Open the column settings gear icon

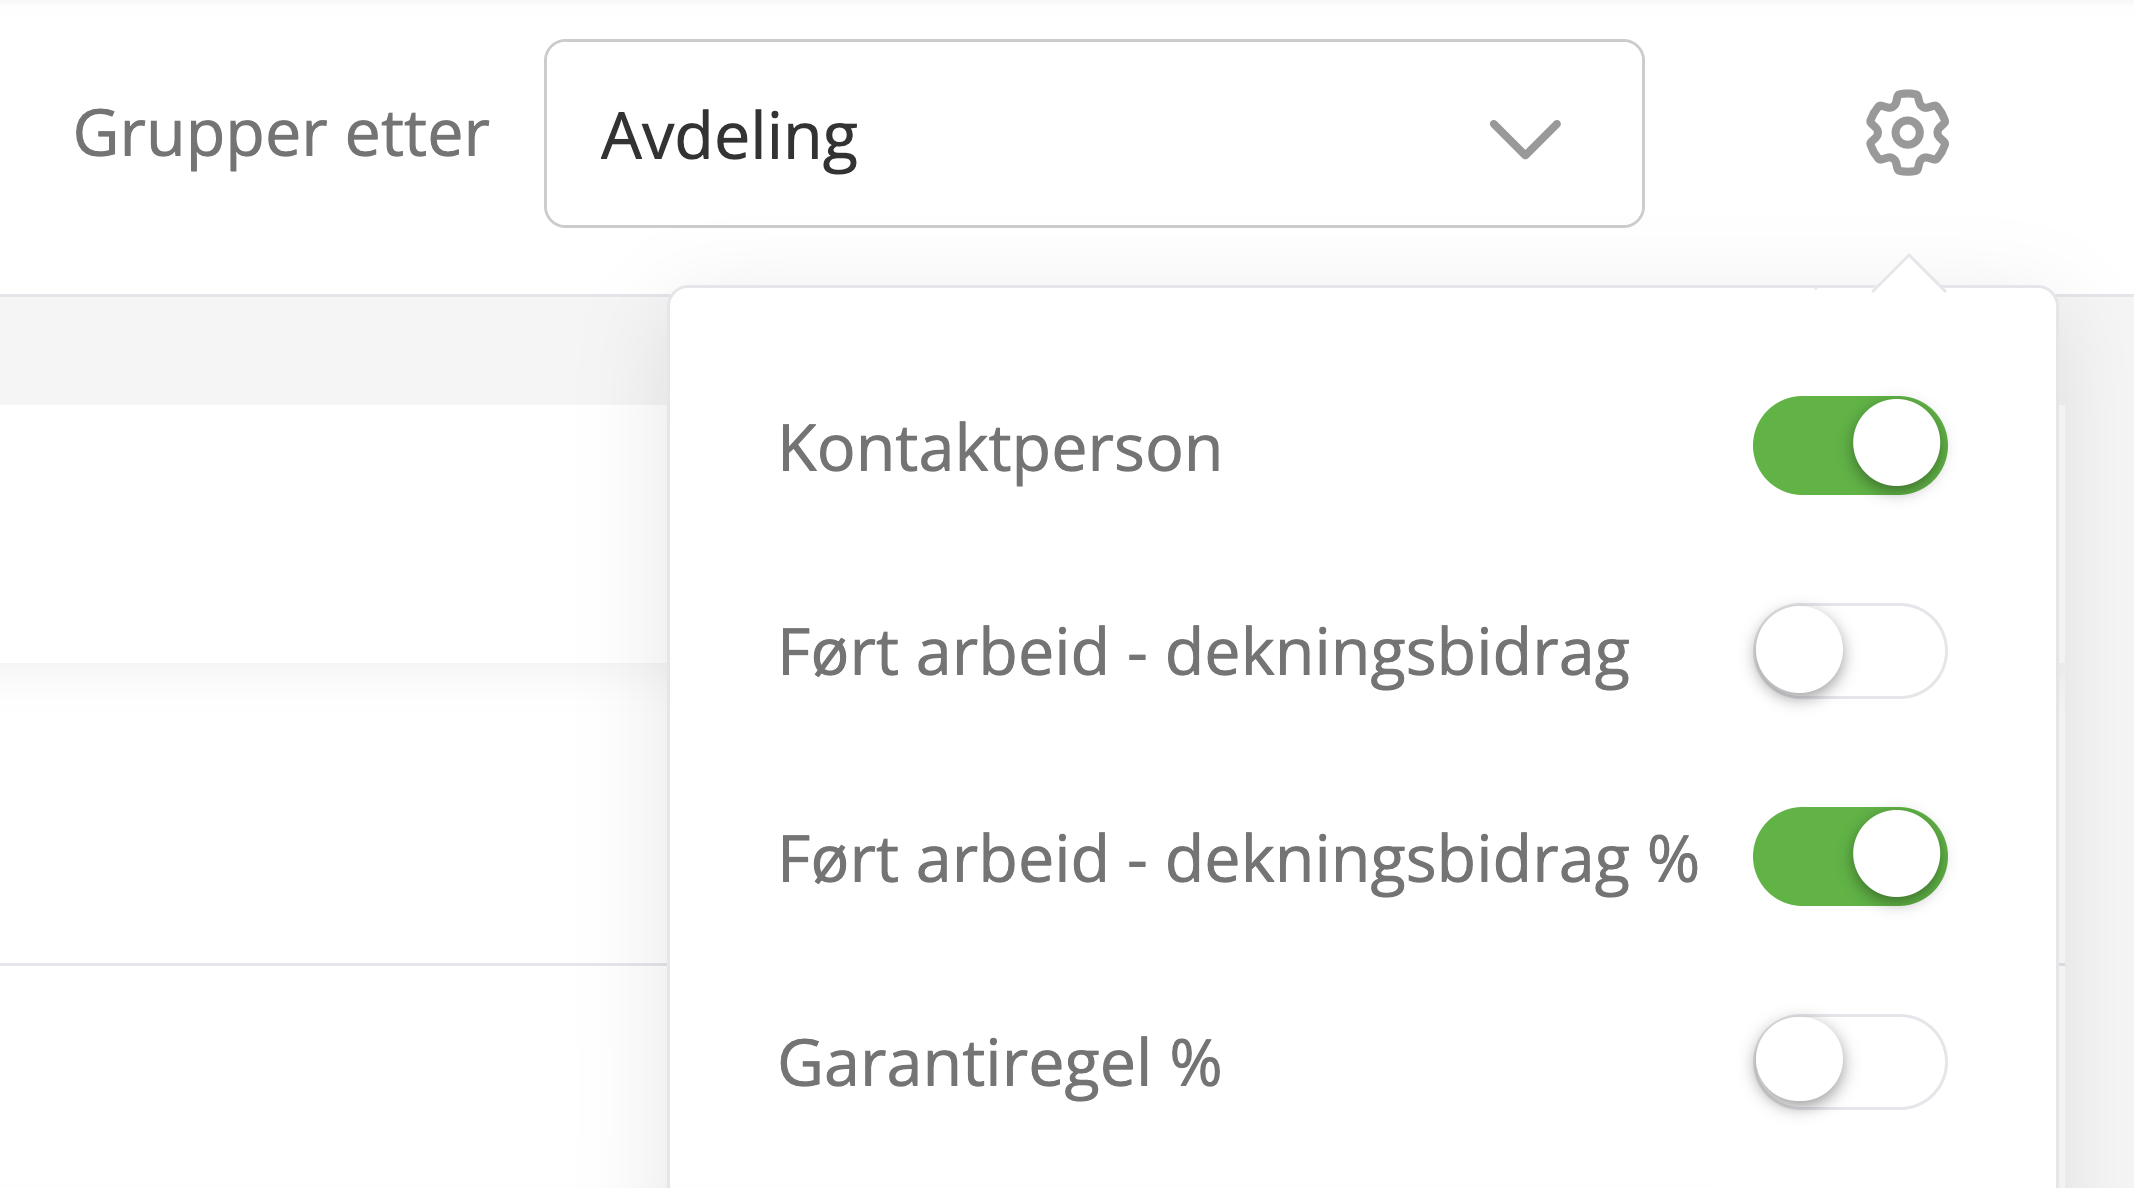tap(1907, 133)
